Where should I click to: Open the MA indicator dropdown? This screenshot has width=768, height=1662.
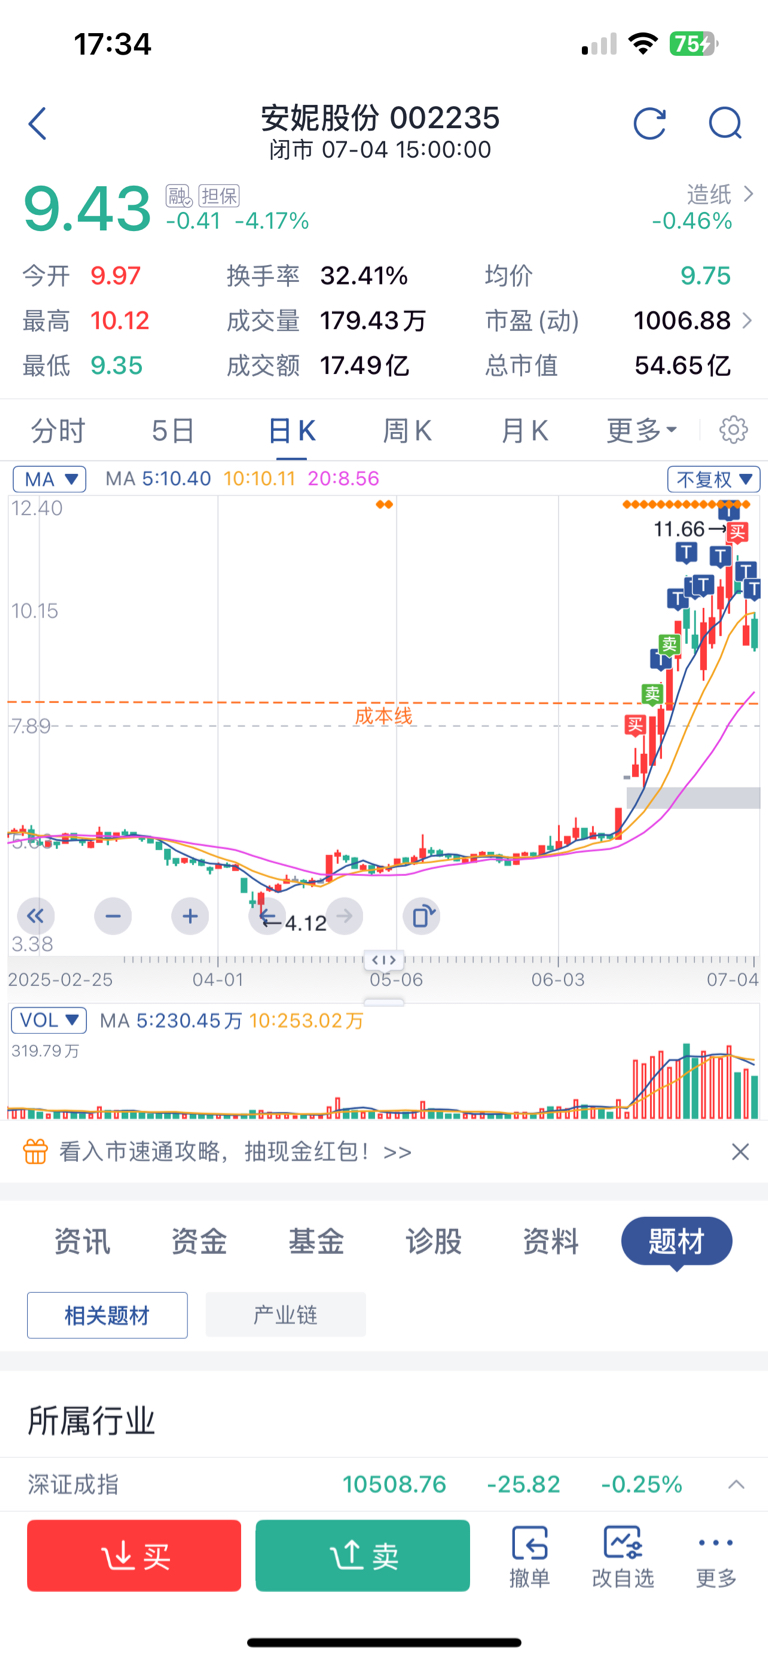(50, 479)
